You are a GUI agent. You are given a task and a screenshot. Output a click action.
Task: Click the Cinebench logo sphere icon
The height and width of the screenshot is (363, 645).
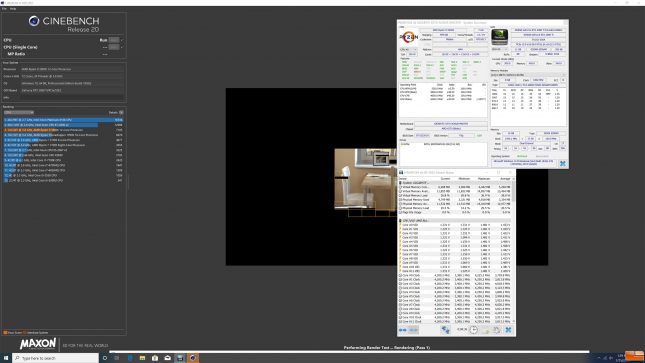34,21
